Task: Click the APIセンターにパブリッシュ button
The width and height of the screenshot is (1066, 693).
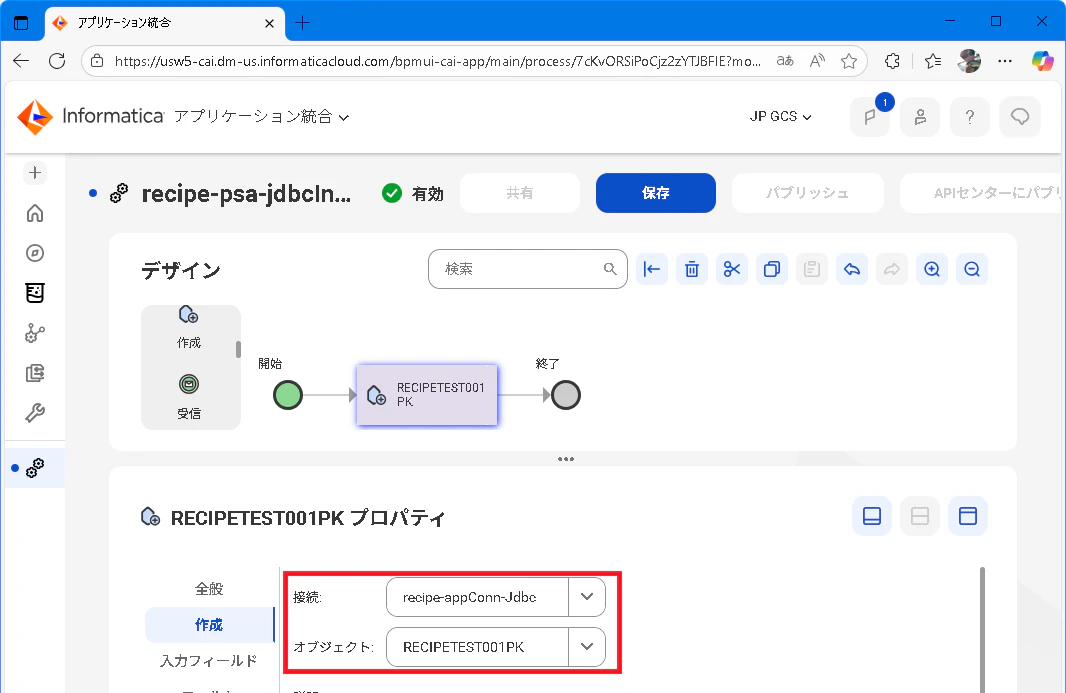Action: (983, 193)
